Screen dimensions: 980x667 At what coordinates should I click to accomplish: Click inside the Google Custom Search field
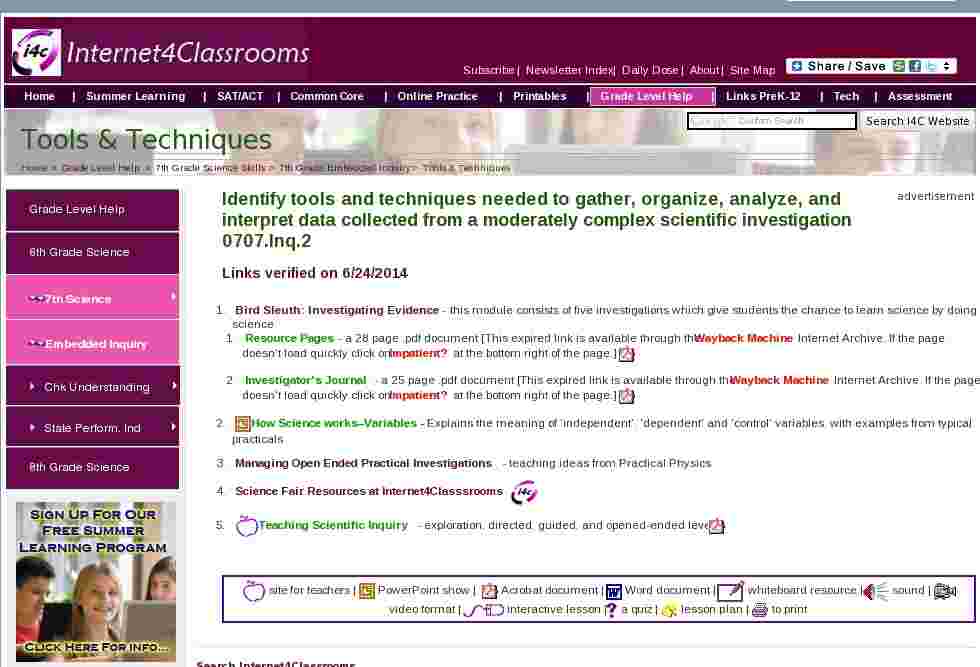pyautogui.click(x=771, y=121)
